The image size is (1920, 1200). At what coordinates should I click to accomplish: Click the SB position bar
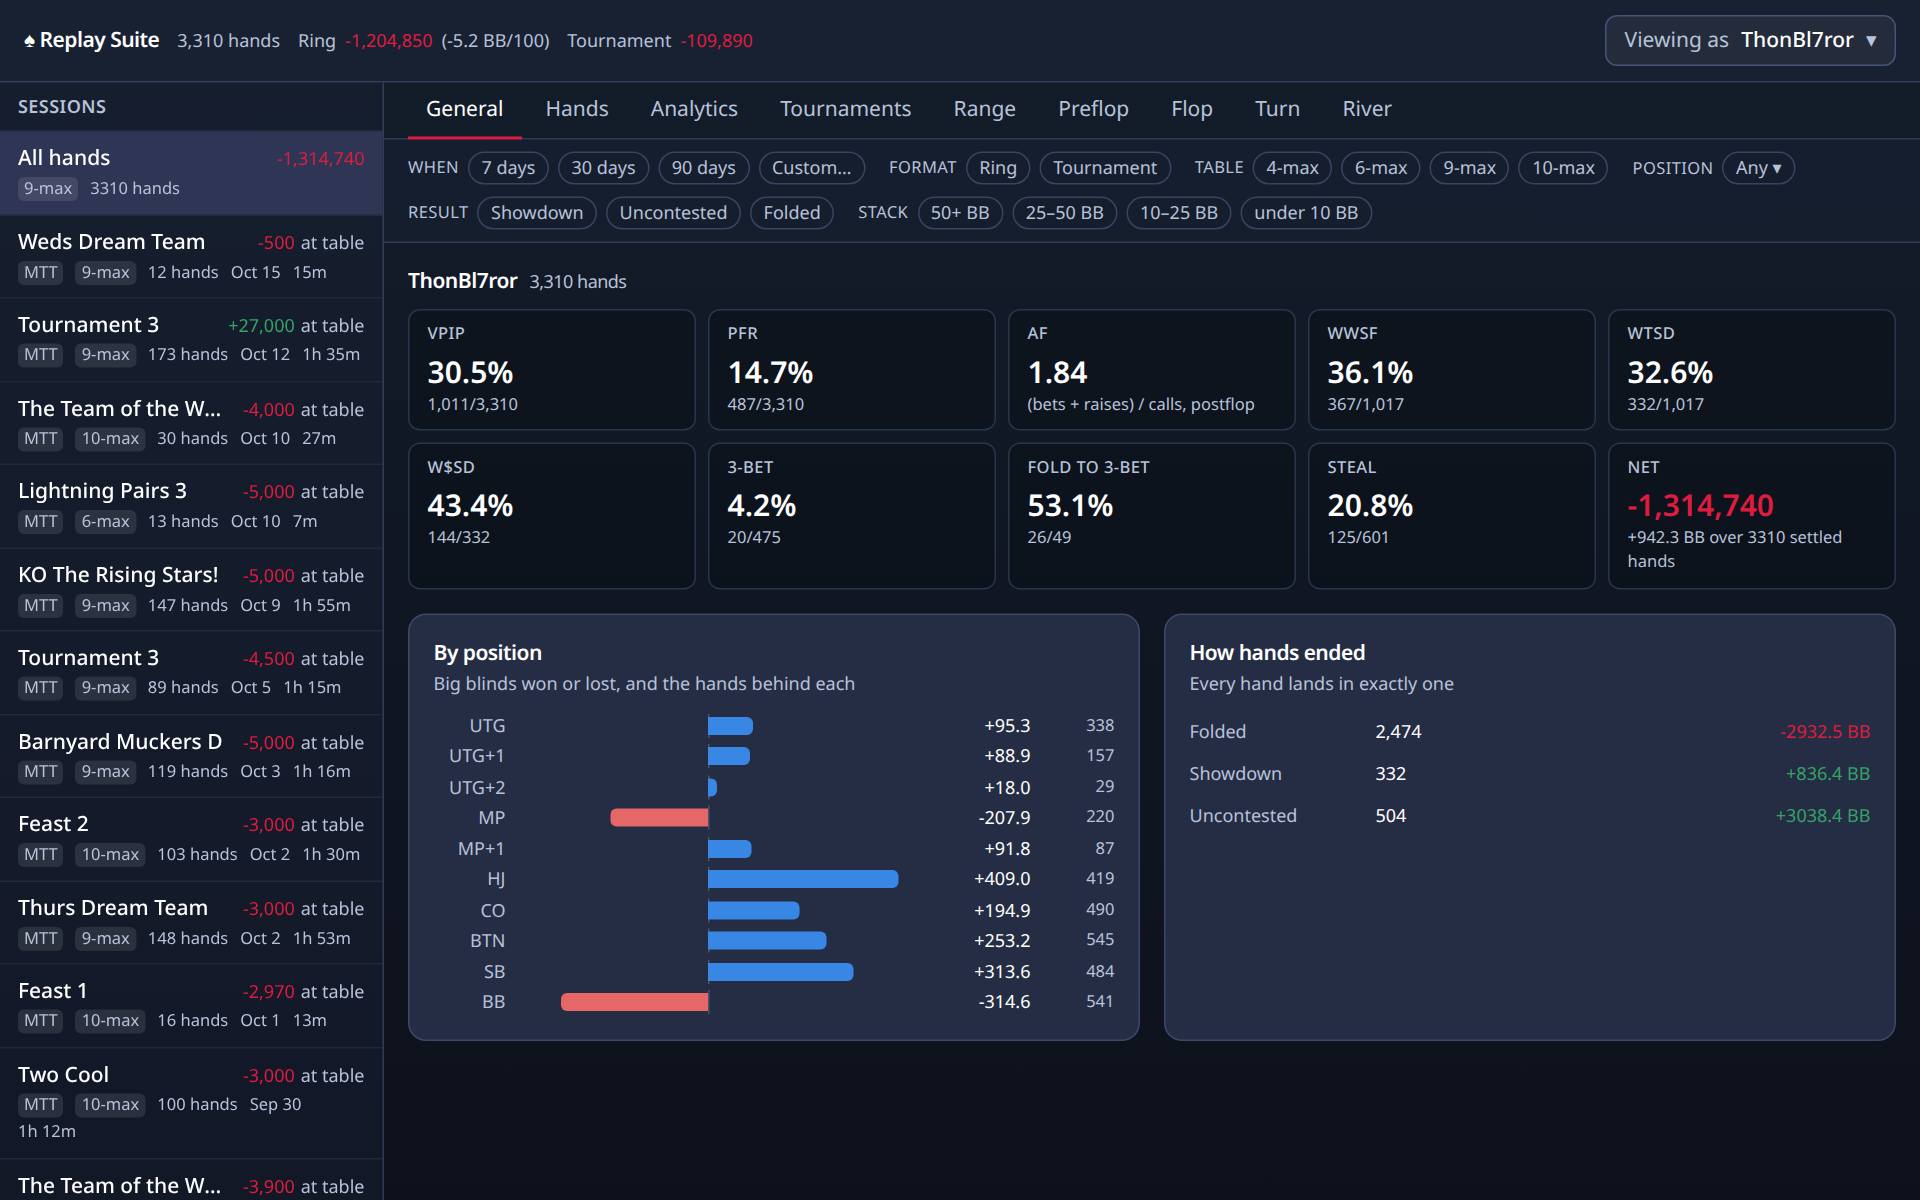click(780, 972)
